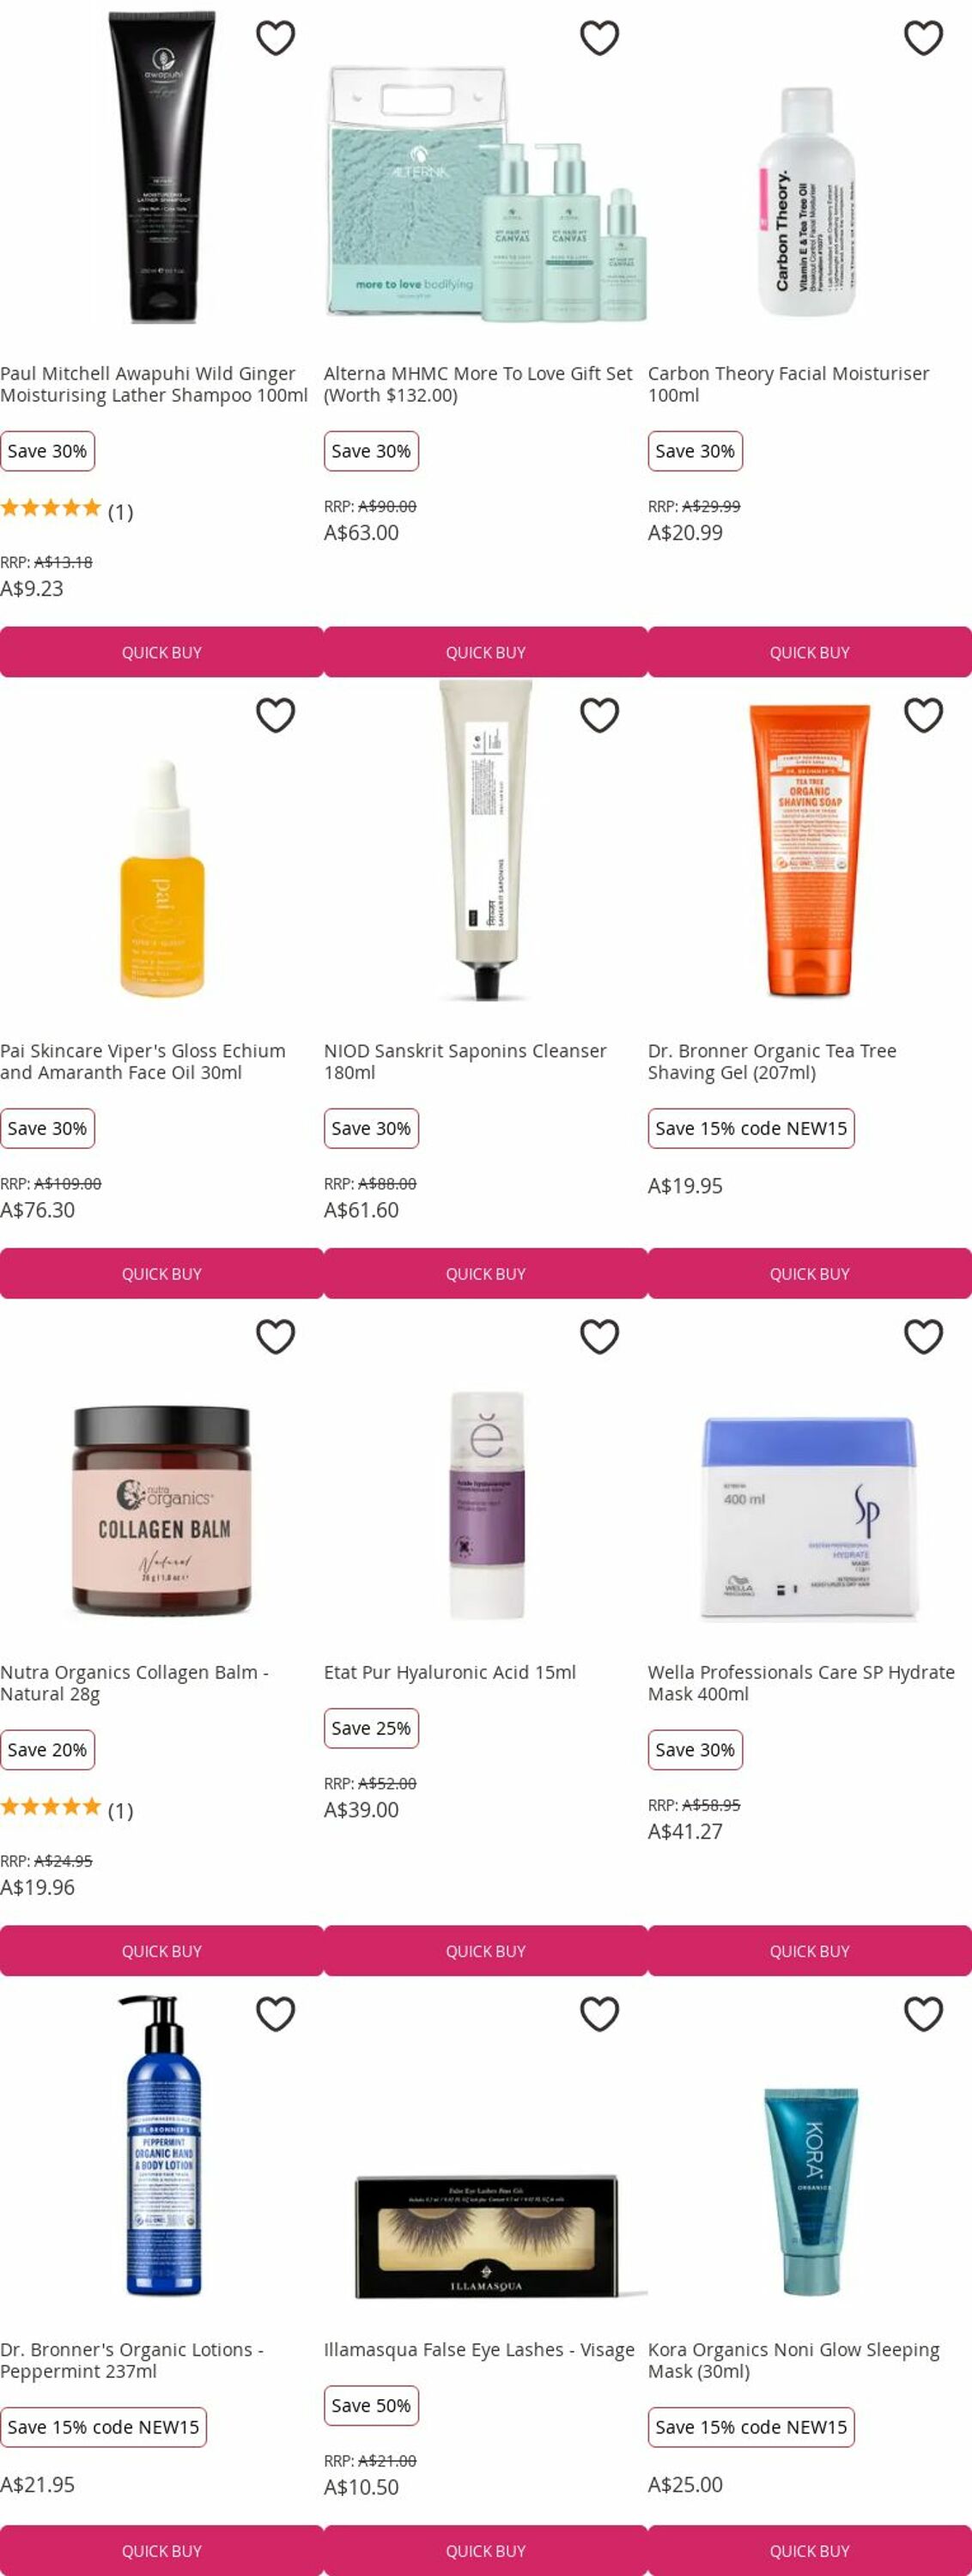Wishlist the Wella SP Hydrate Mask
This screenshot has width=972, height=2576.
click(923, 1336)
